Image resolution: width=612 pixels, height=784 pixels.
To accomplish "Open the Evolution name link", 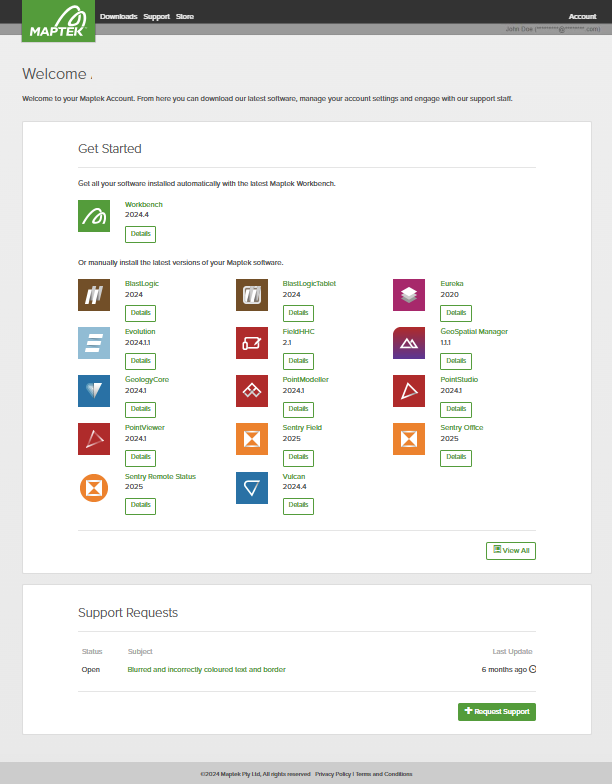I will pos(140,332).
